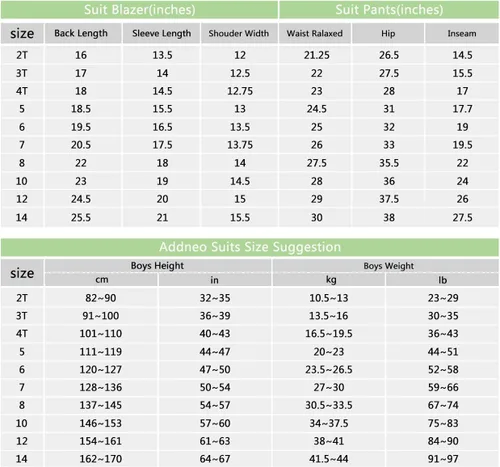
Task: Click the 16.5~19.5 kg weight cell
Action: (x=329, y=334)
